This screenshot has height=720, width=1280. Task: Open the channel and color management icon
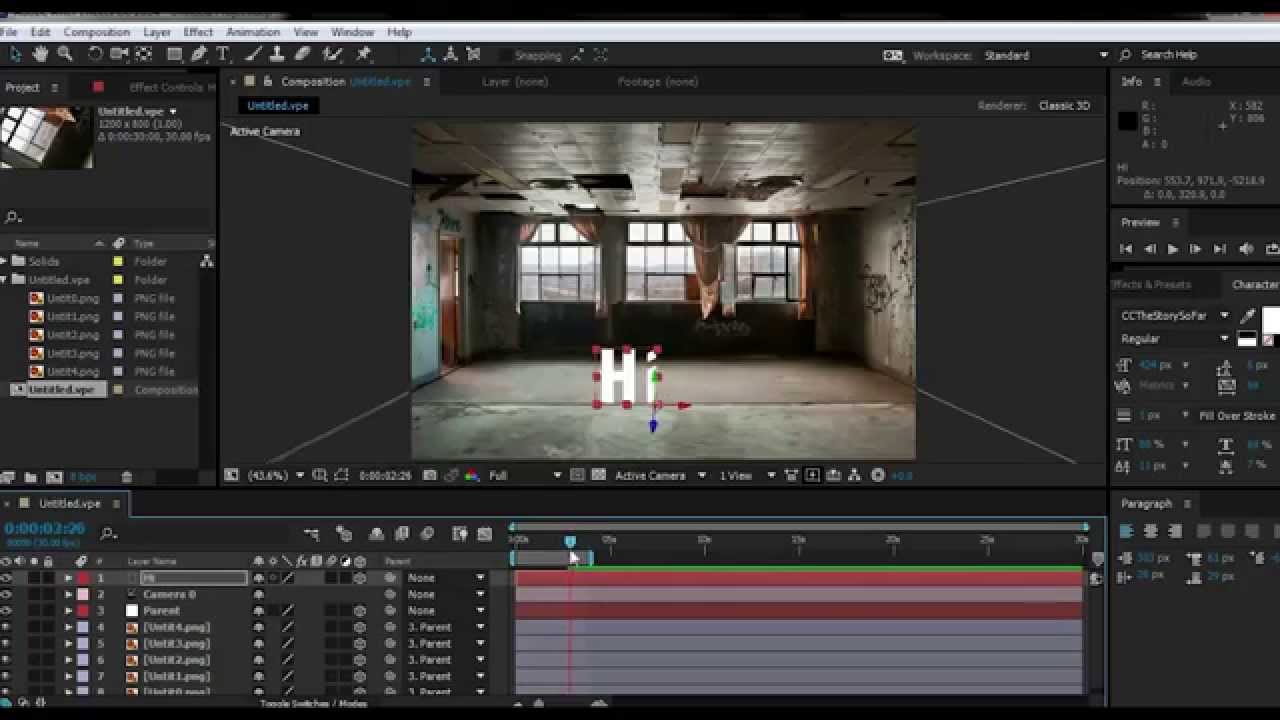(x=471, y=476)
